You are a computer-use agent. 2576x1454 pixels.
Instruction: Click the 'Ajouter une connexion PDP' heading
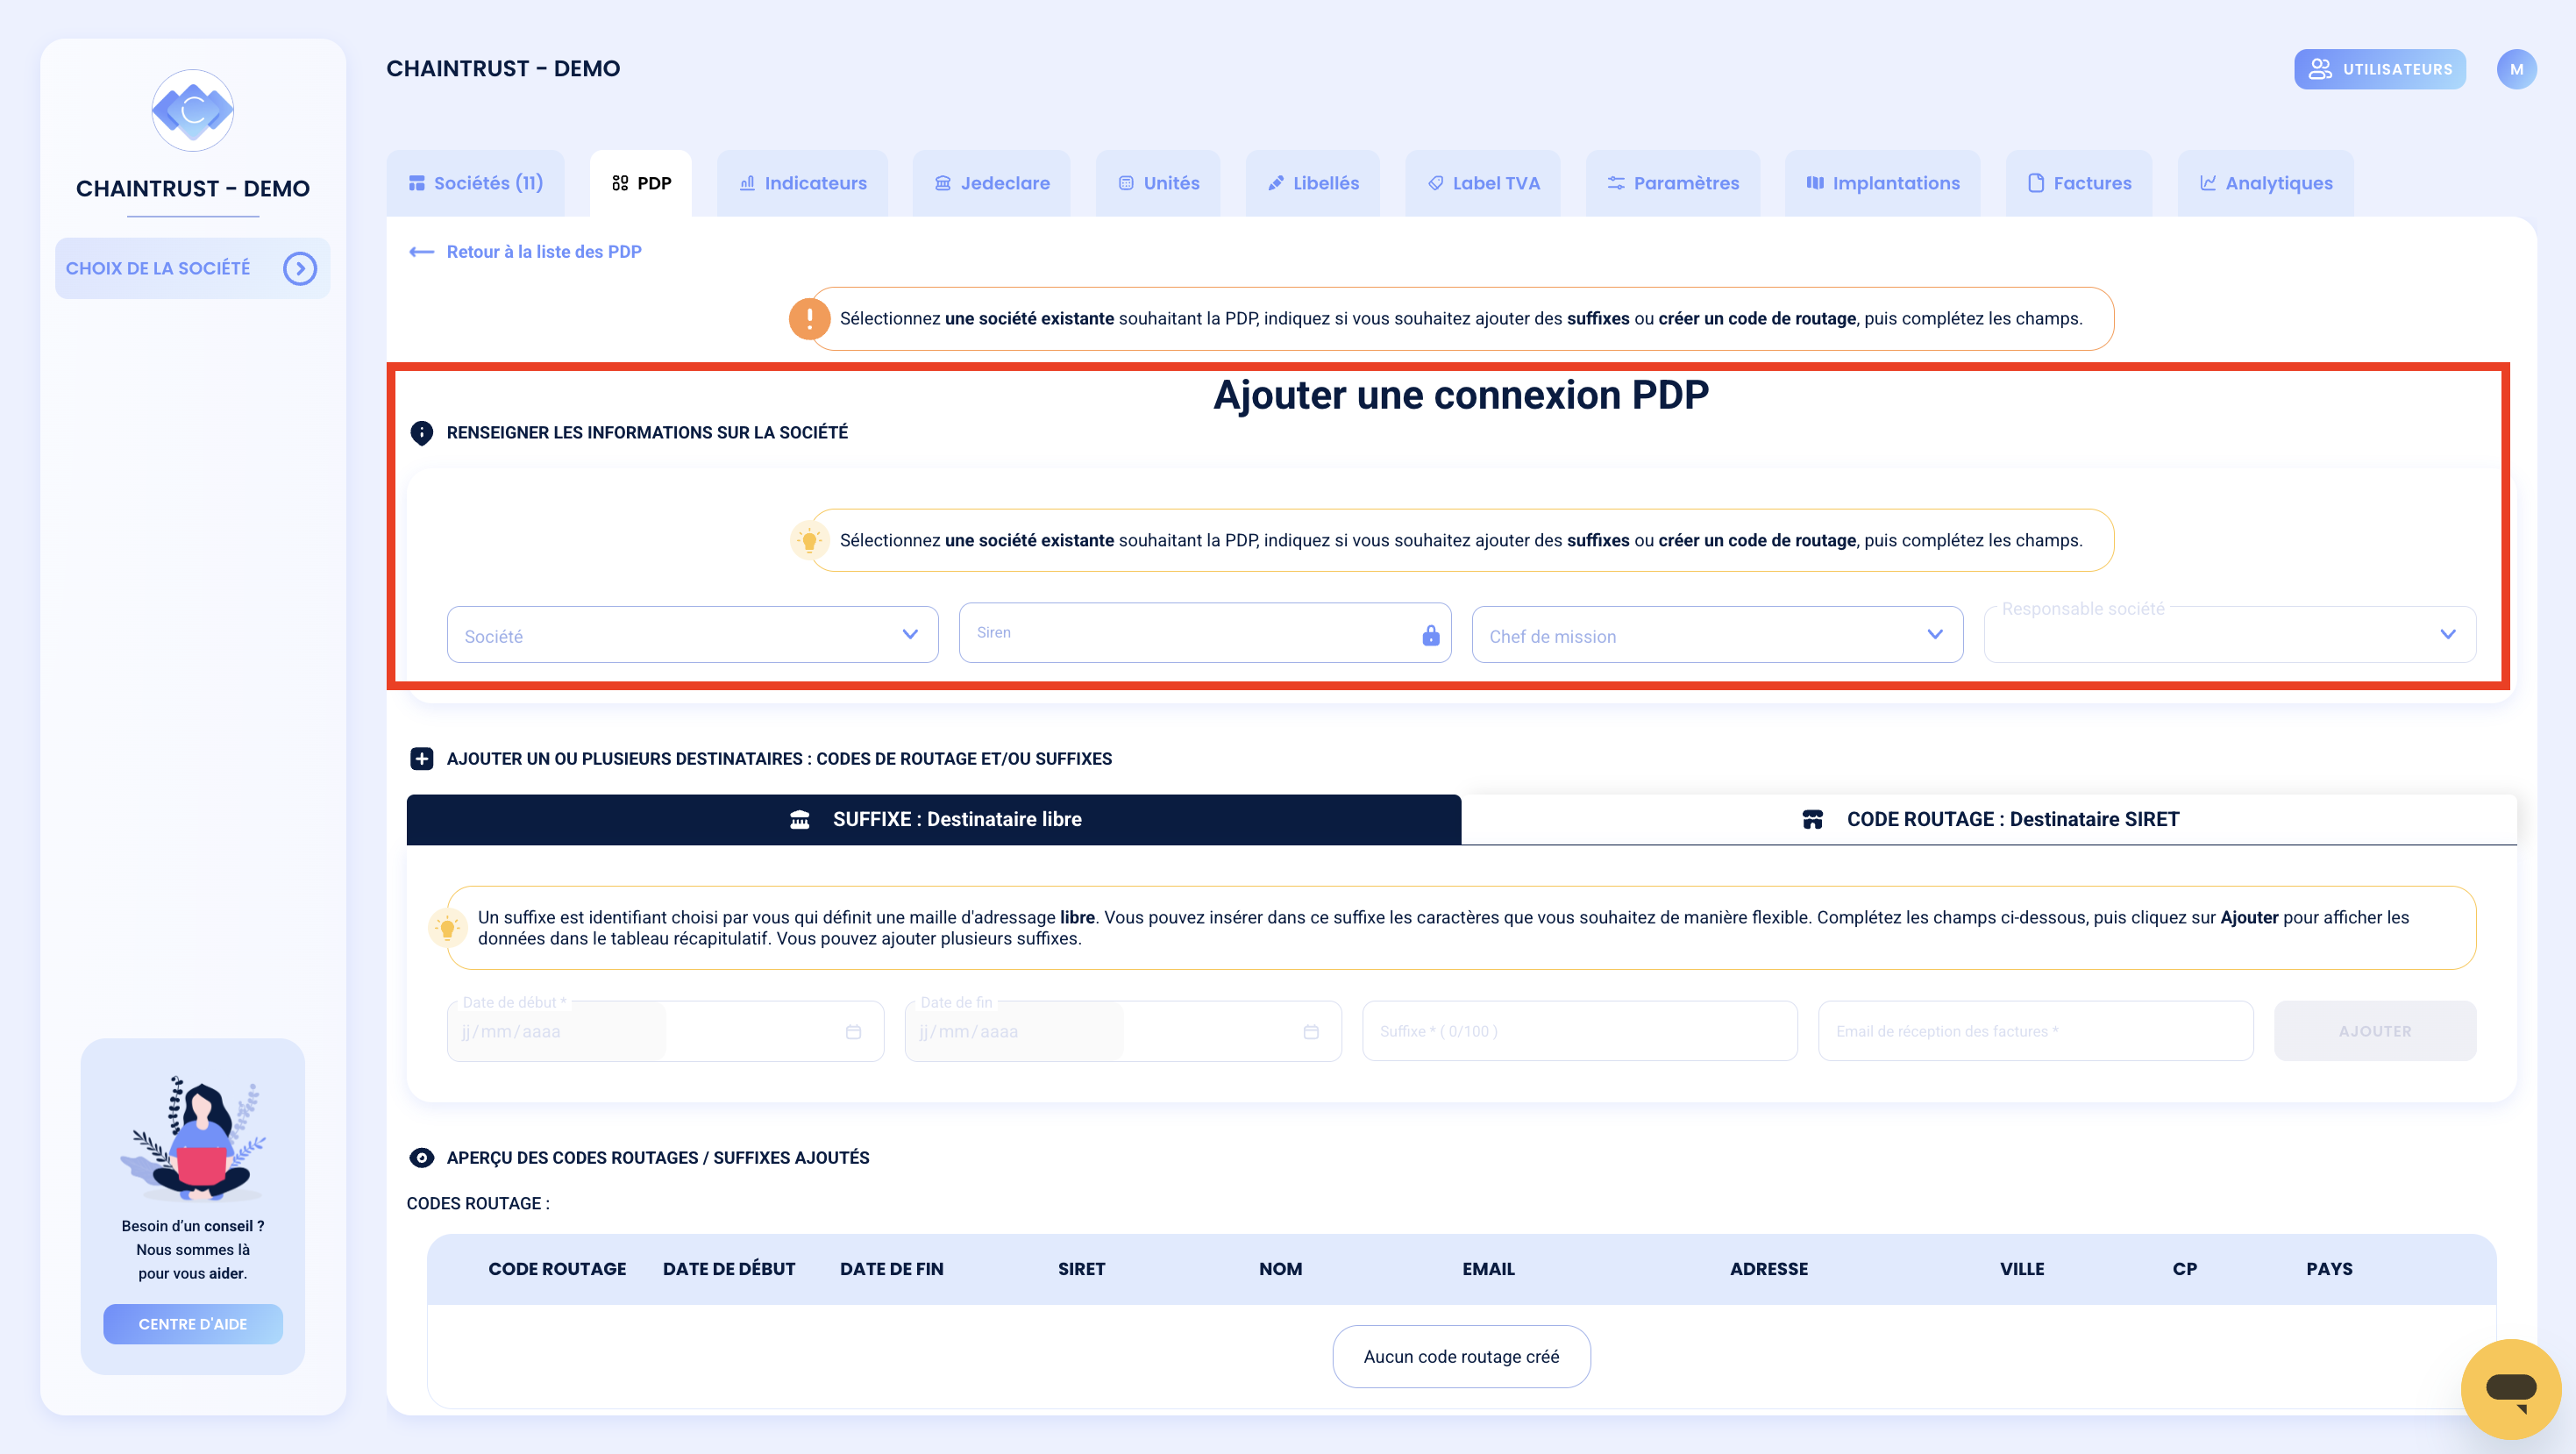(x=1461, y=395)
